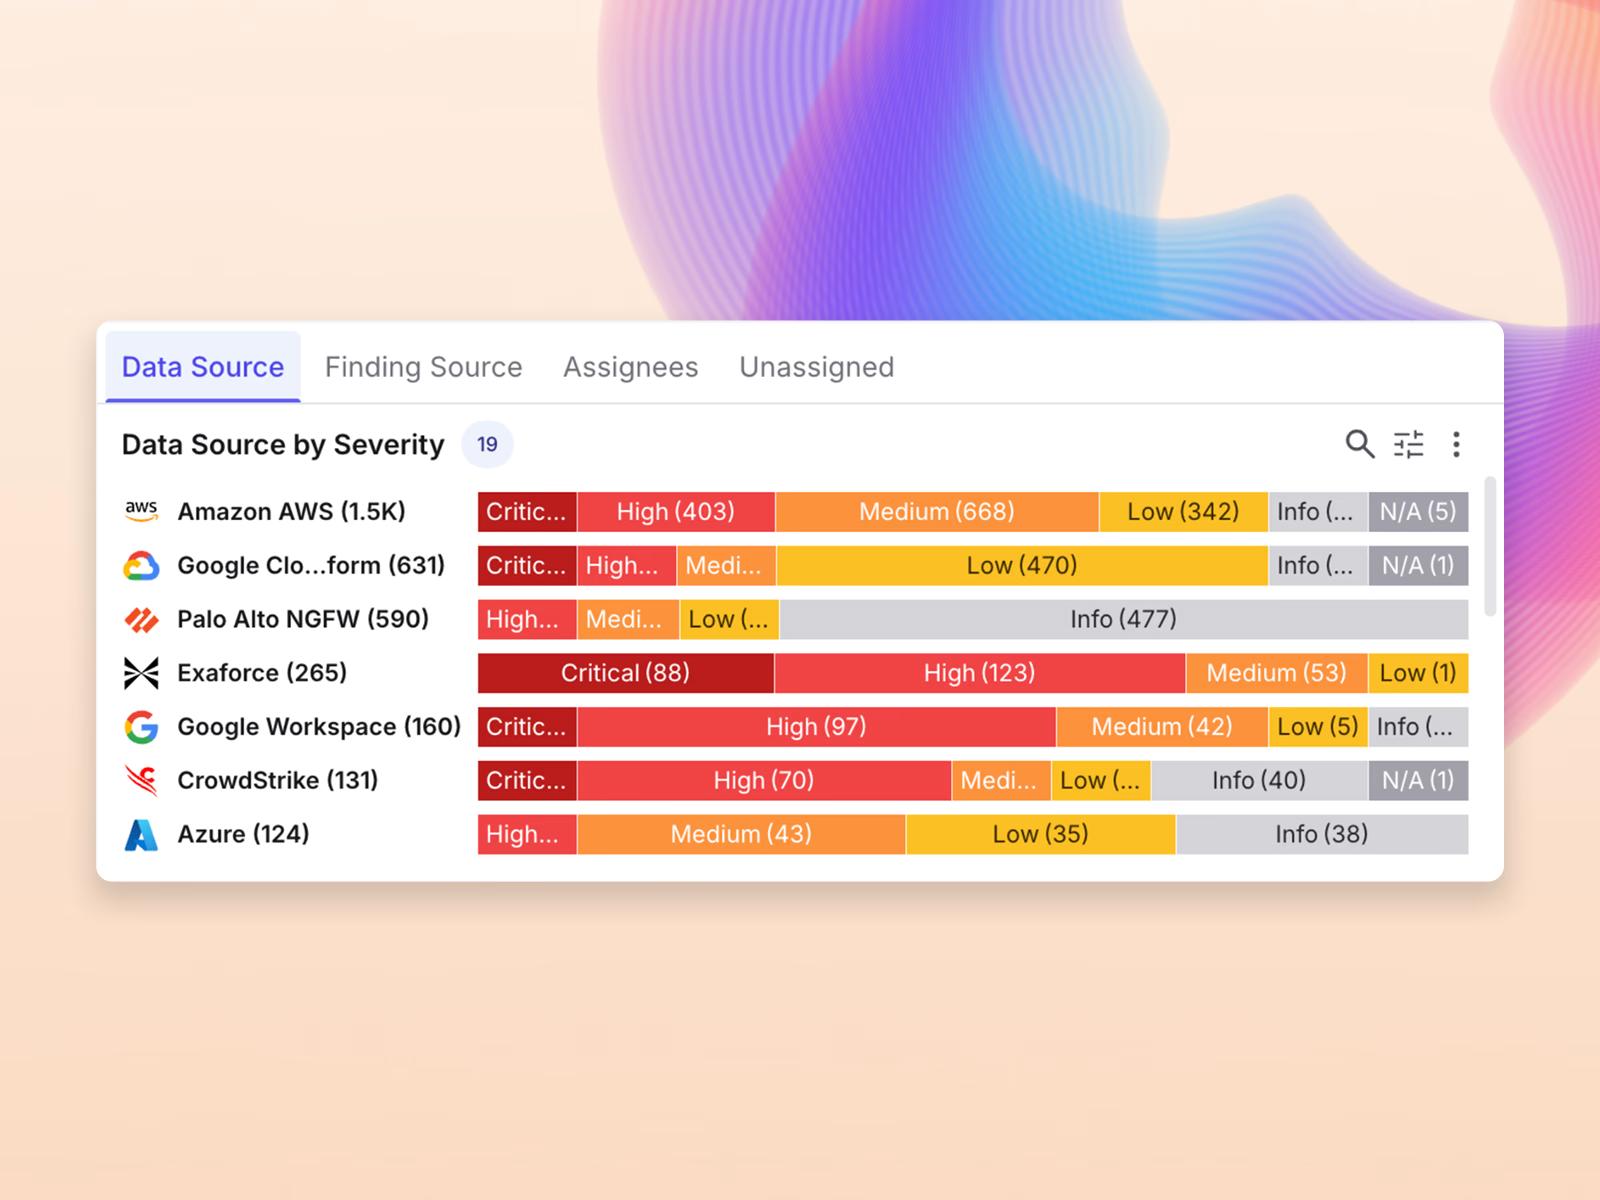Screen dimensions: 1600x1200
Task: Click the N/A (1) segment in CrowdStrike row
Action: pos(1418,780)
